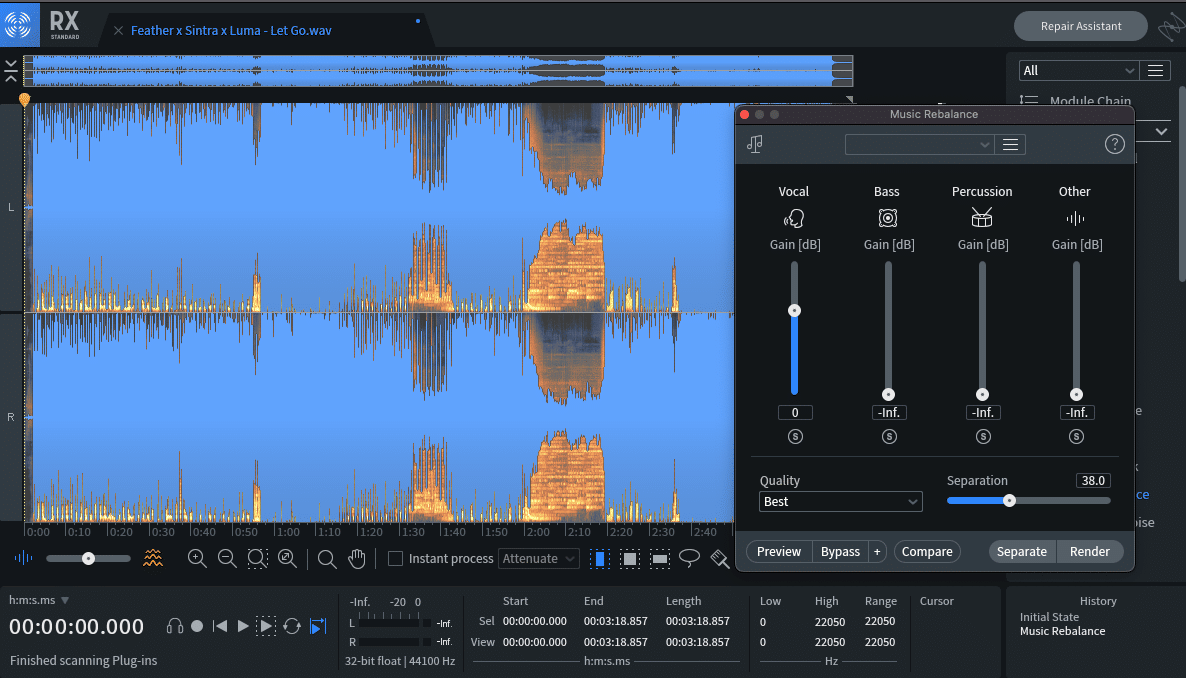Open the Magnifying glass search tool
The image size is (1186, 678).
327,558
